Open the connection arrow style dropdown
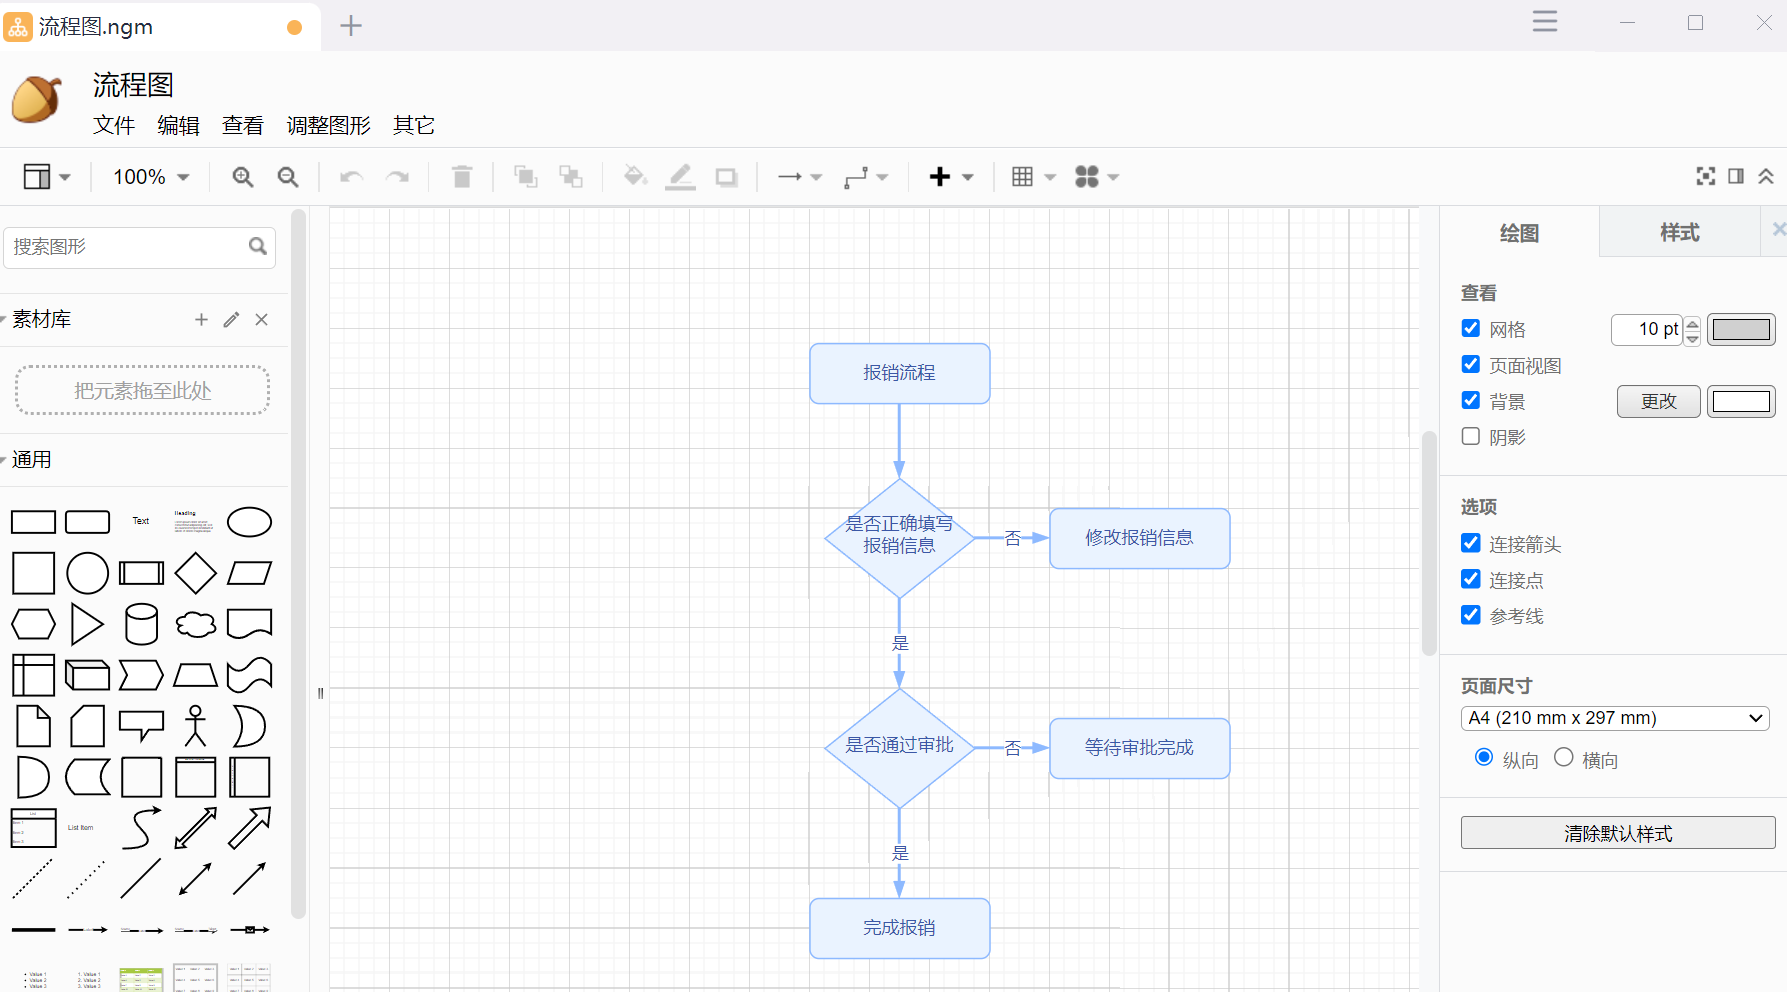1787x992 pixels. (800, 177)
